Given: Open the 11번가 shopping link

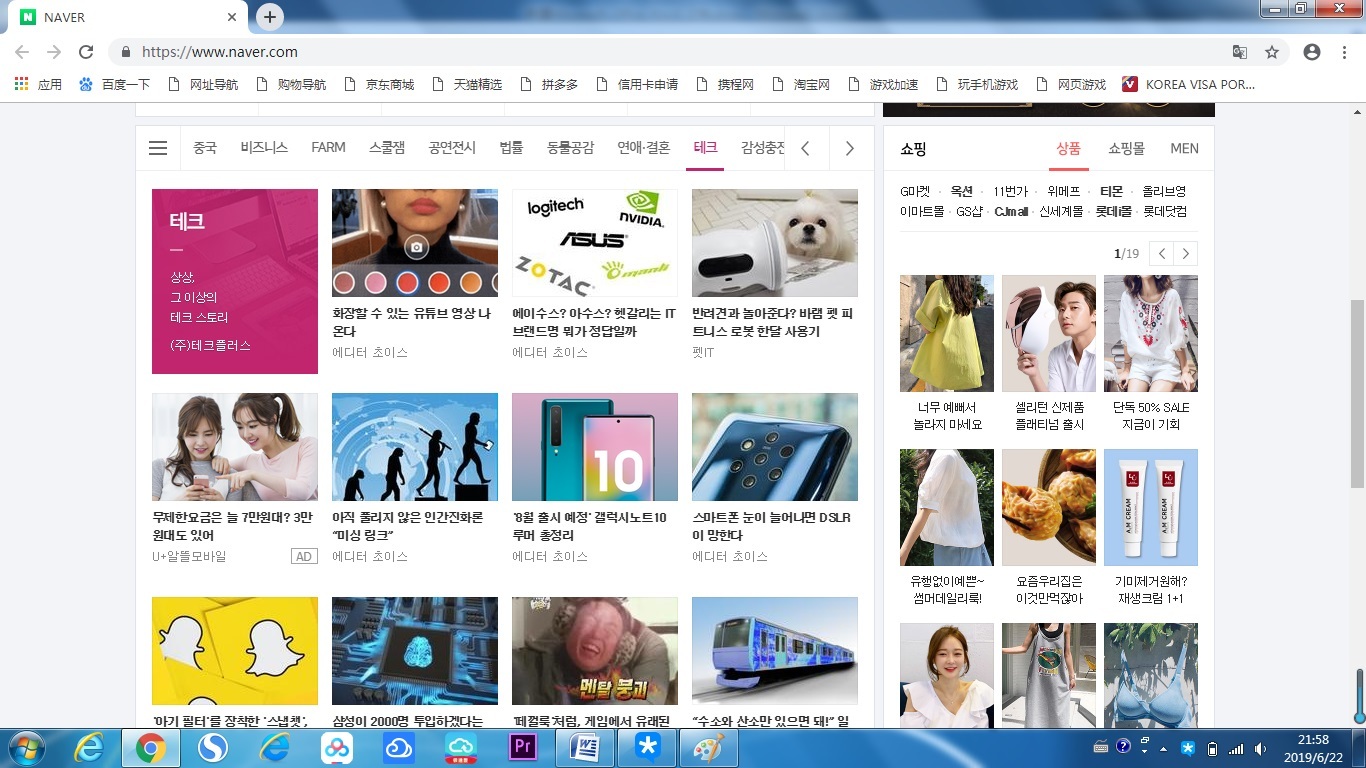Looking at the screenshot, I should (1010, 191).
